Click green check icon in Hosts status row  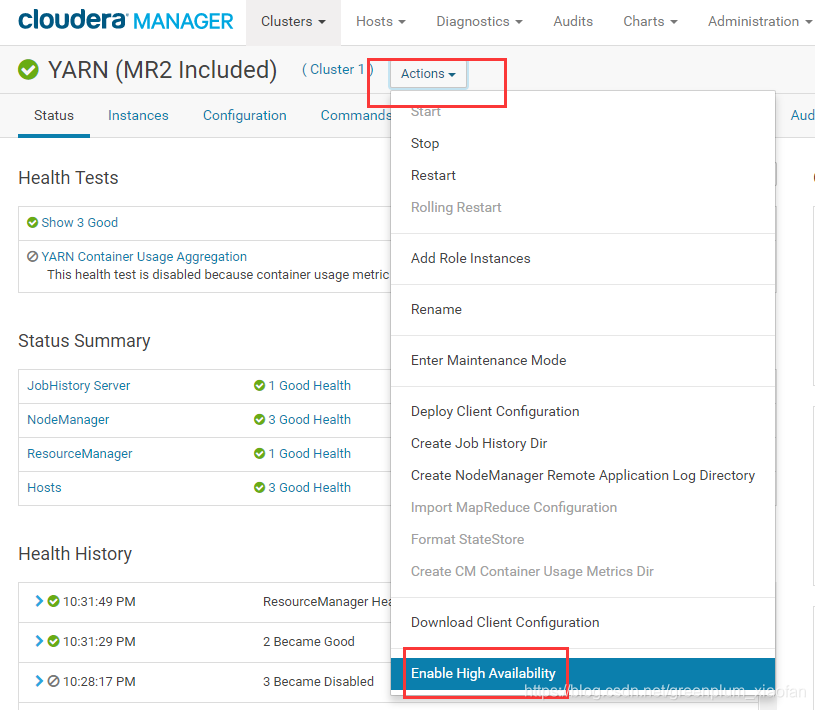[x=259, y=488]
